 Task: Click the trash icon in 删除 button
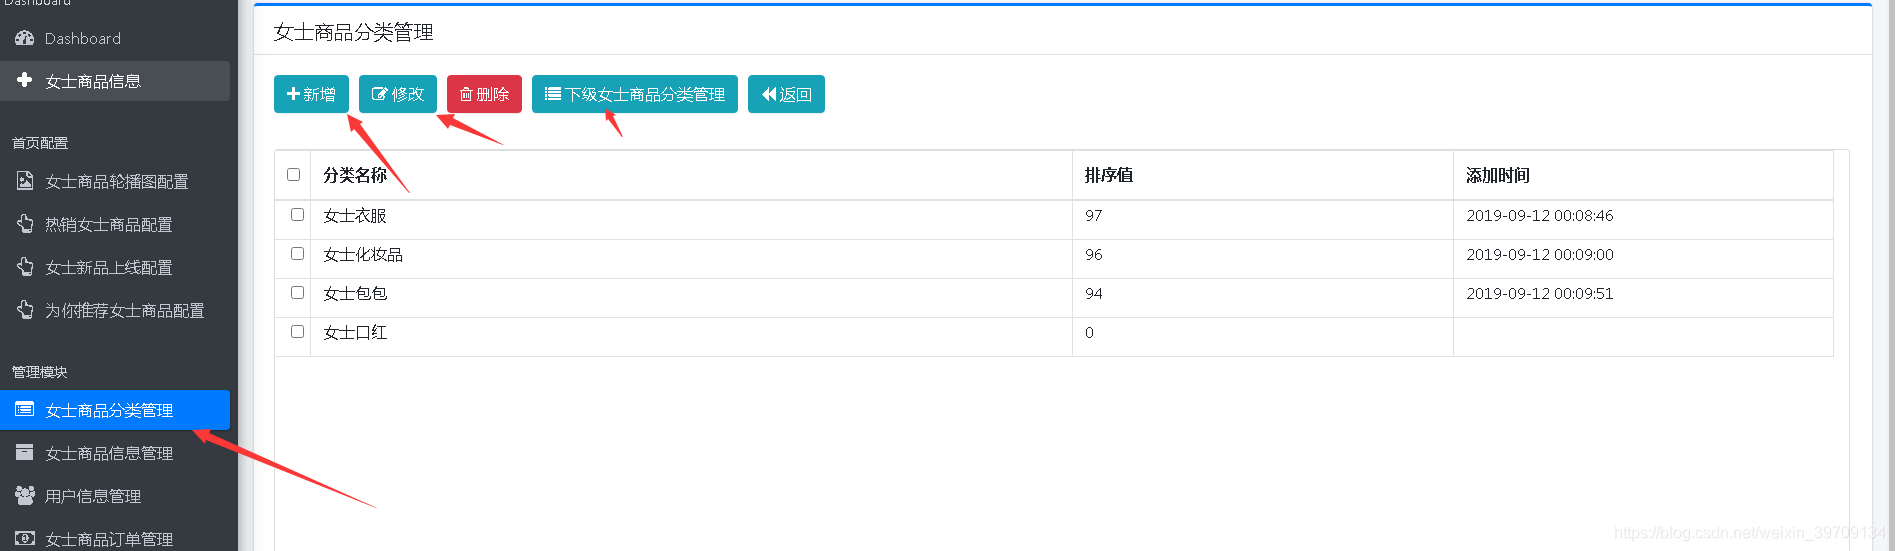(466, 94)
